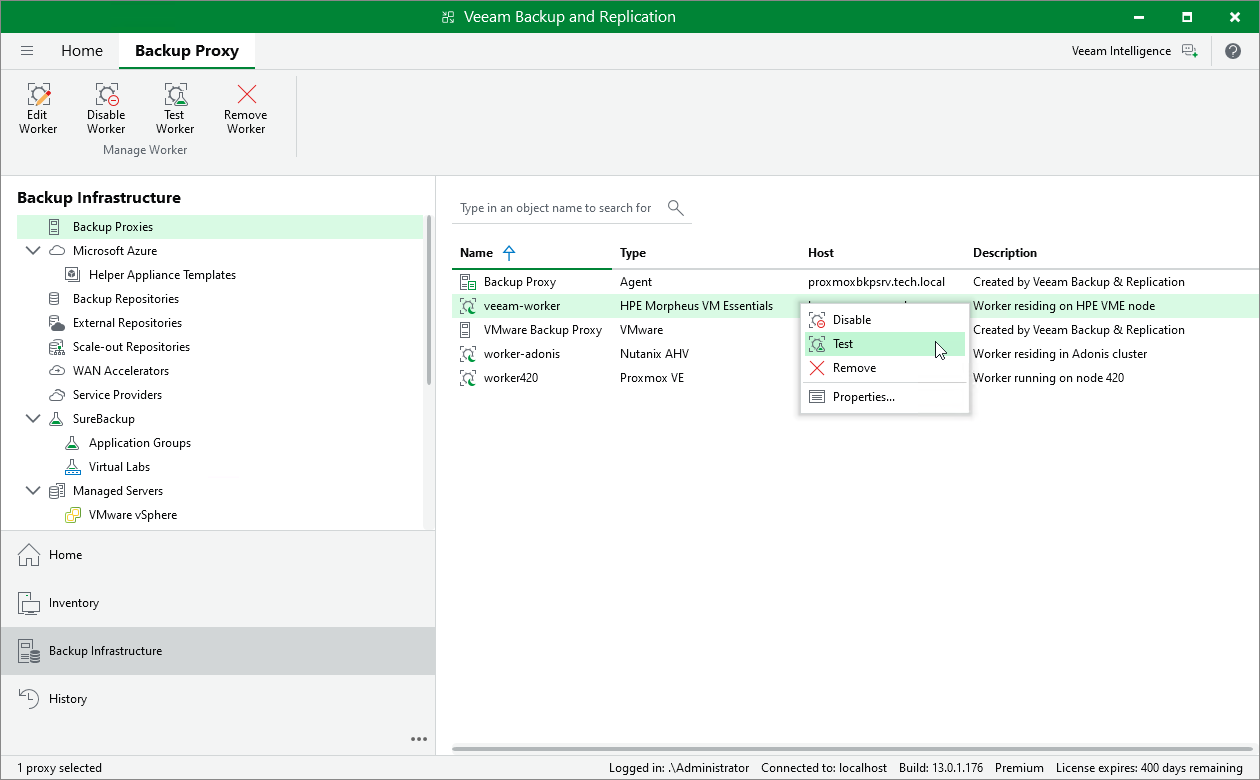Collapse the SureBackup tree node
1260x780 pixels.
[x=33, y=419]
